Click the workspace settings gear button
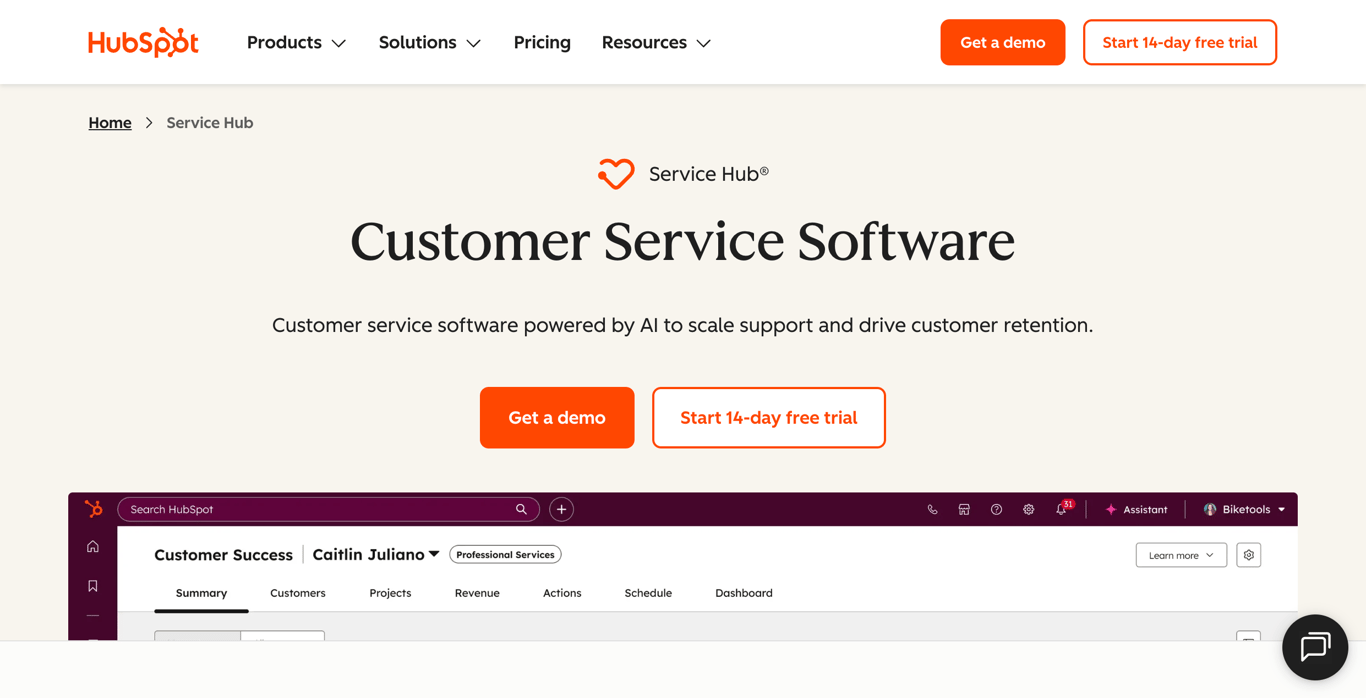This screenshot has width=1366, height=698. (1248, 555)
